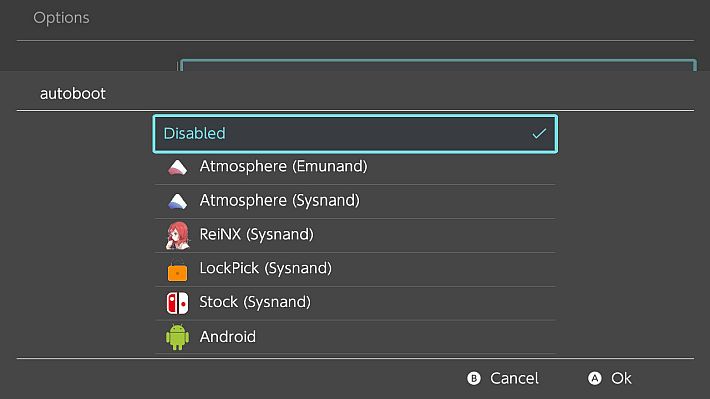710x399 pixels.
Task: Select the Android menu entry
Action: [355, 337]
